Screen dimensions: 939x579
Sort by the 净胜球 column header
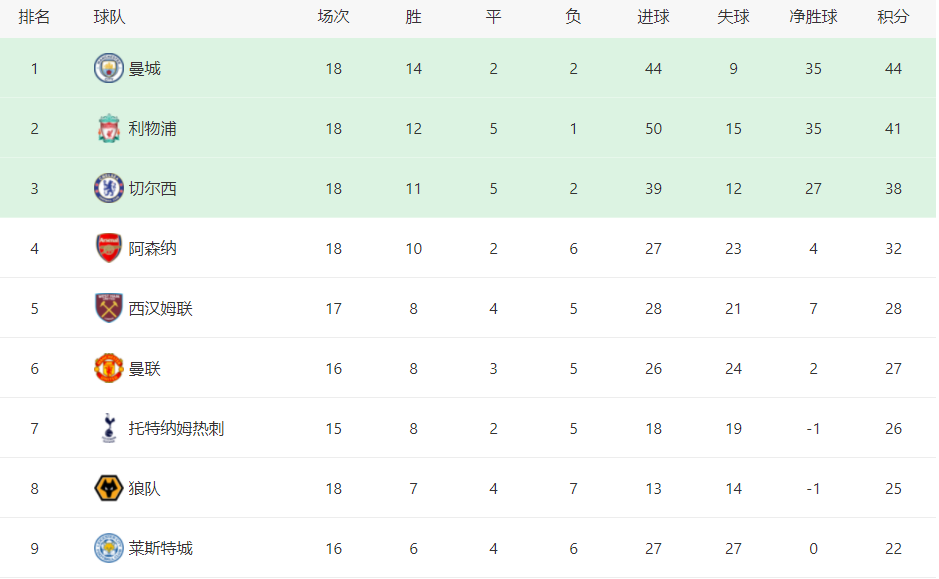(813, 17)
